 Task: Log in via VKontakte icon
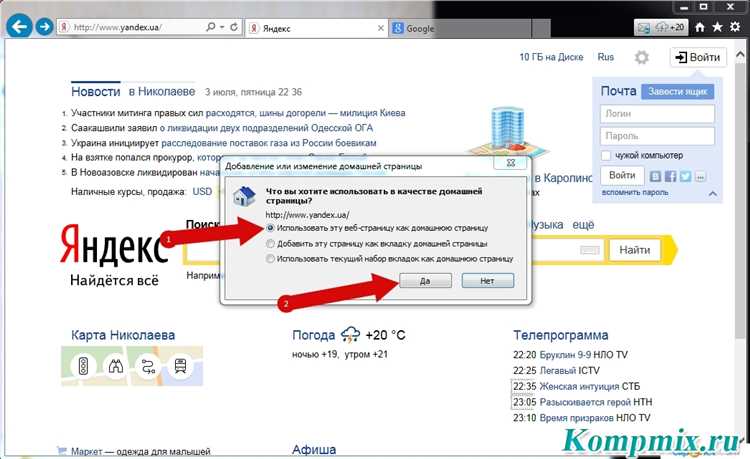tap(655, 176)
